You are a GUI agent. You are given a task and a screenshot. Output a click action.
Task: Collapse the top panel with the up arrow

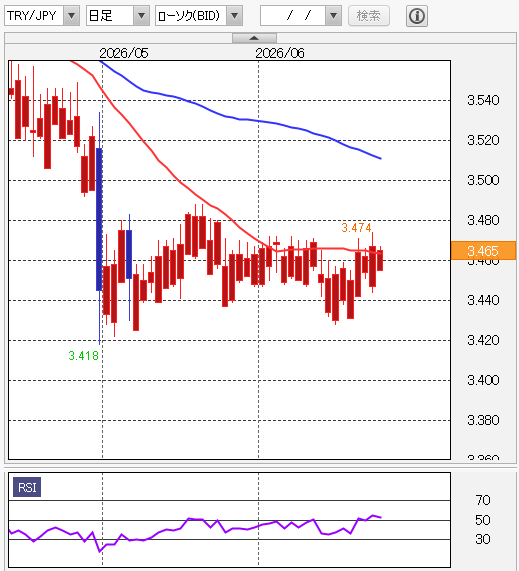(x=254, y=38)
